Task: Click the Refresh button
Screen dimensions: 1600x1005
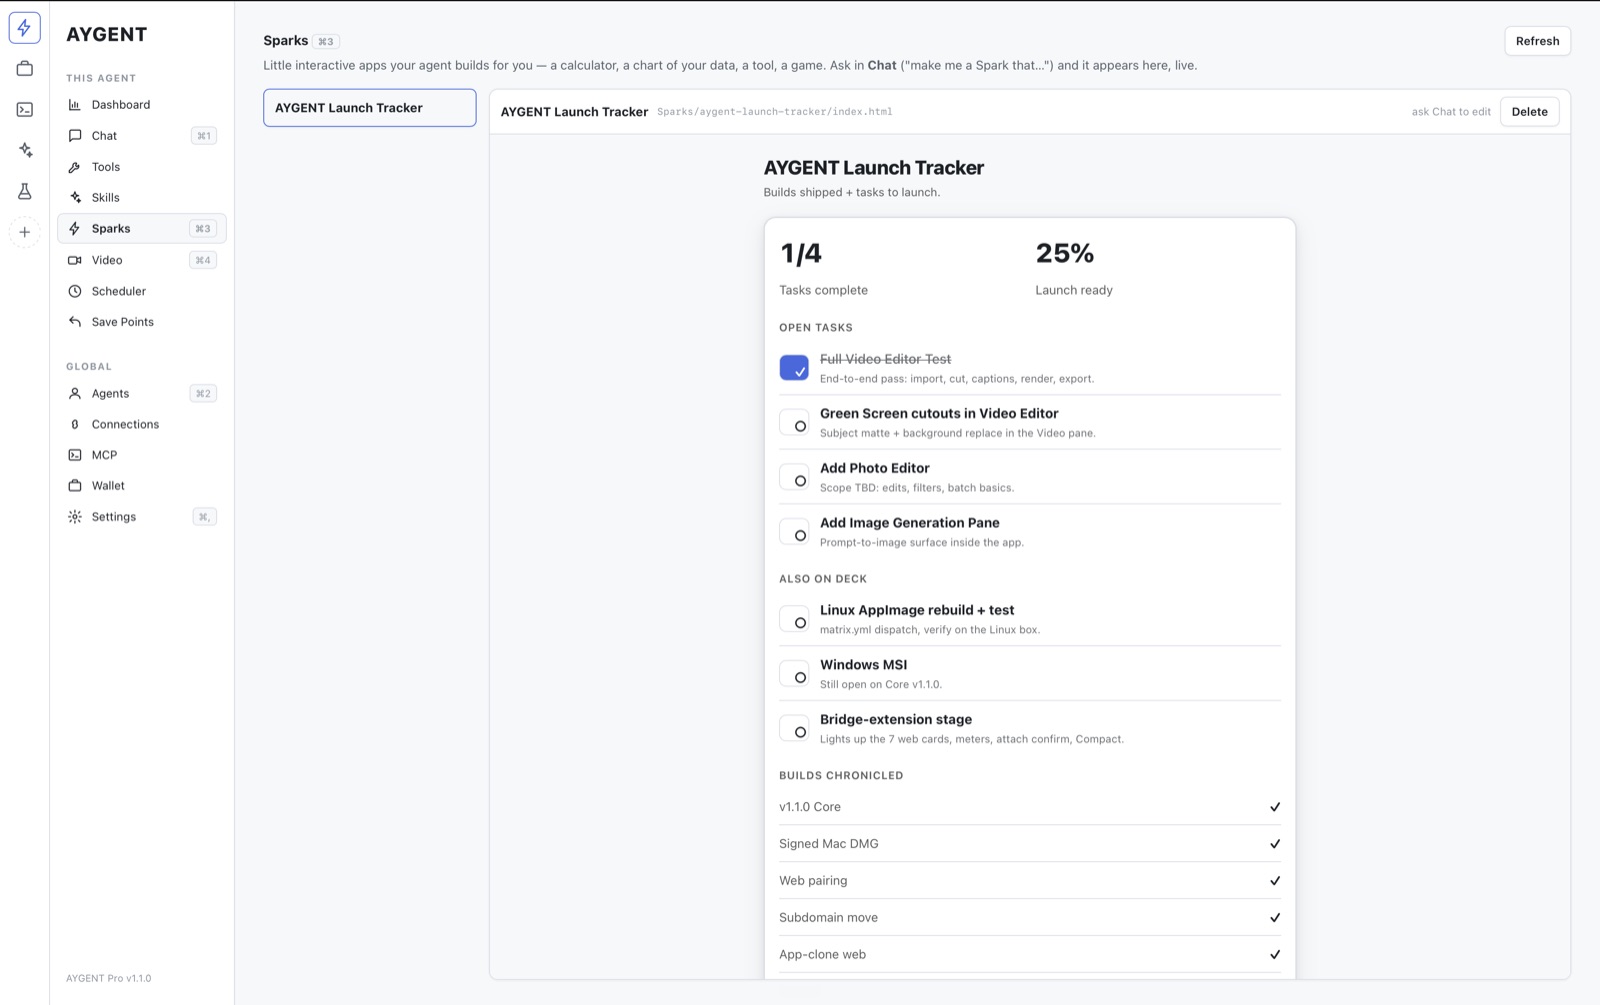Action: [x=1537, y=41]
